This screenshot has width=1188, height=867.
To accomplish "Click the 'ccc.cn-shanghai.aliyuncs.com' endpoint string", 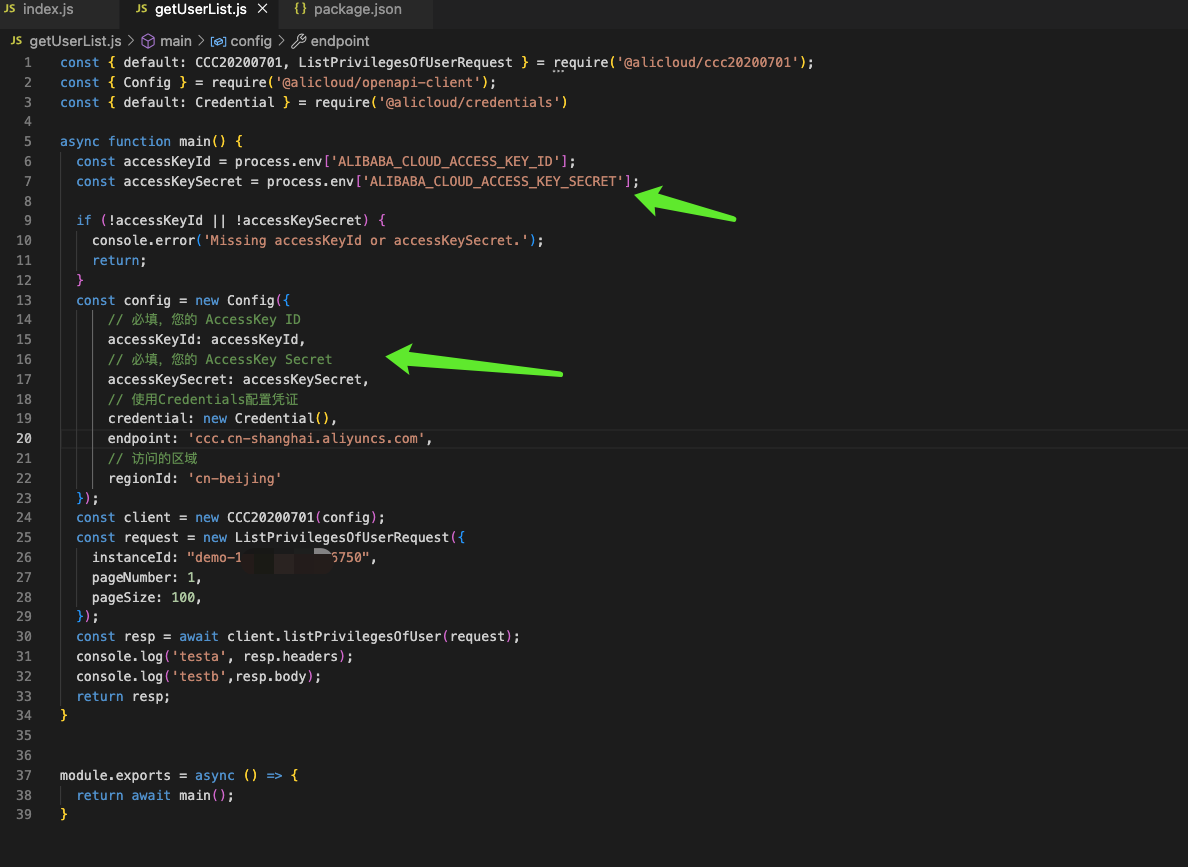I will point(306,438).
